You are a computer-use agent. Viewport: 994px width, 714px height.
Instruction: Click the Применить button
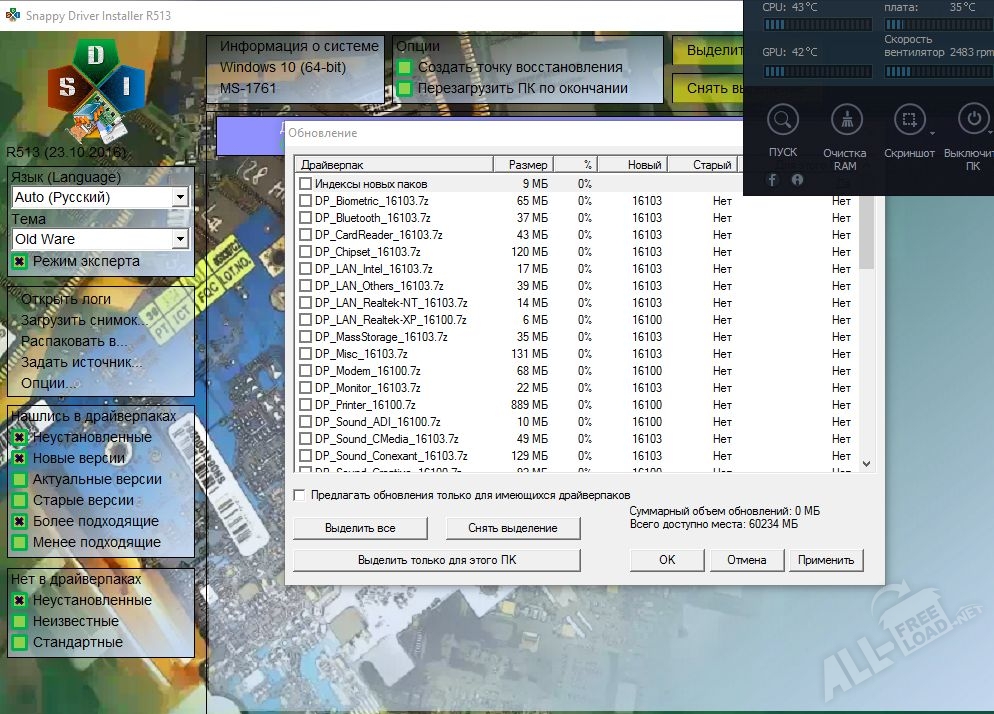(x=826, y=561)
